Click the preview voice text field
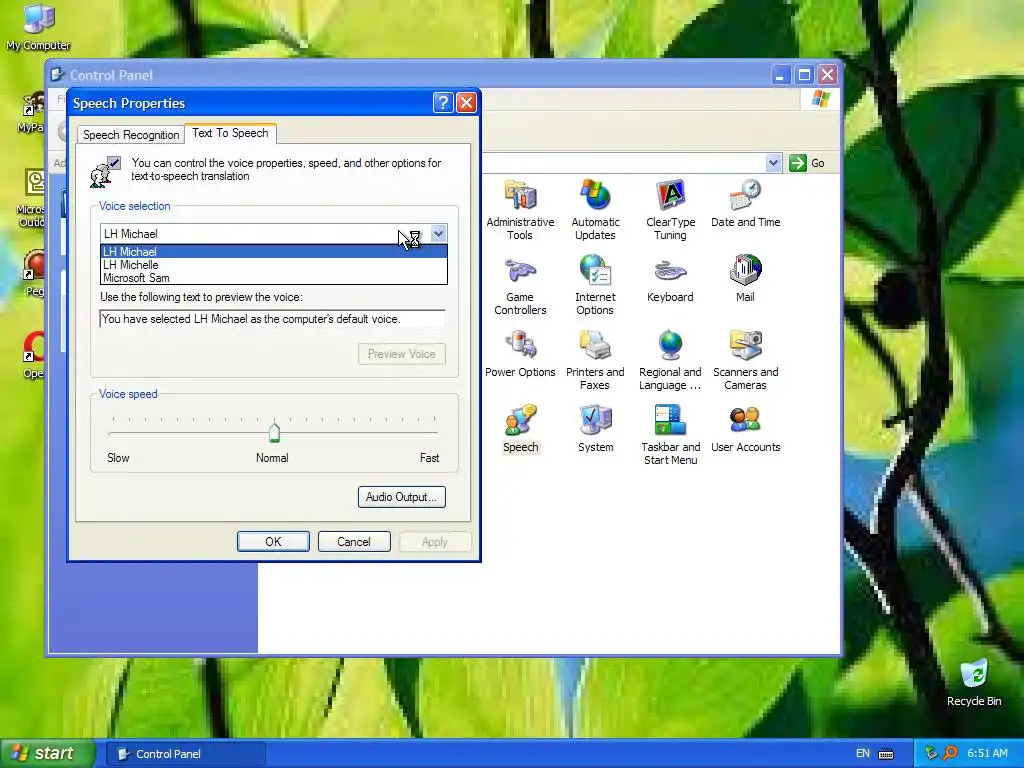This screenshot has width=1024, height=768. coord(273,319)
